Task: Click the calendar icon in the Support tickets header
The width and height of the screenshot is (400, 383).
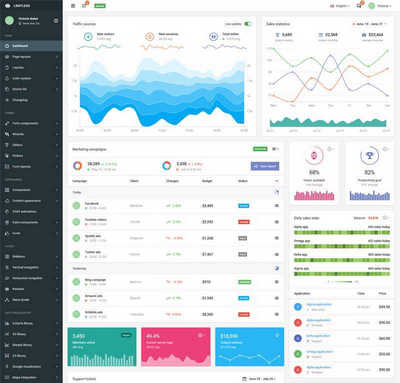Action: 244,379
